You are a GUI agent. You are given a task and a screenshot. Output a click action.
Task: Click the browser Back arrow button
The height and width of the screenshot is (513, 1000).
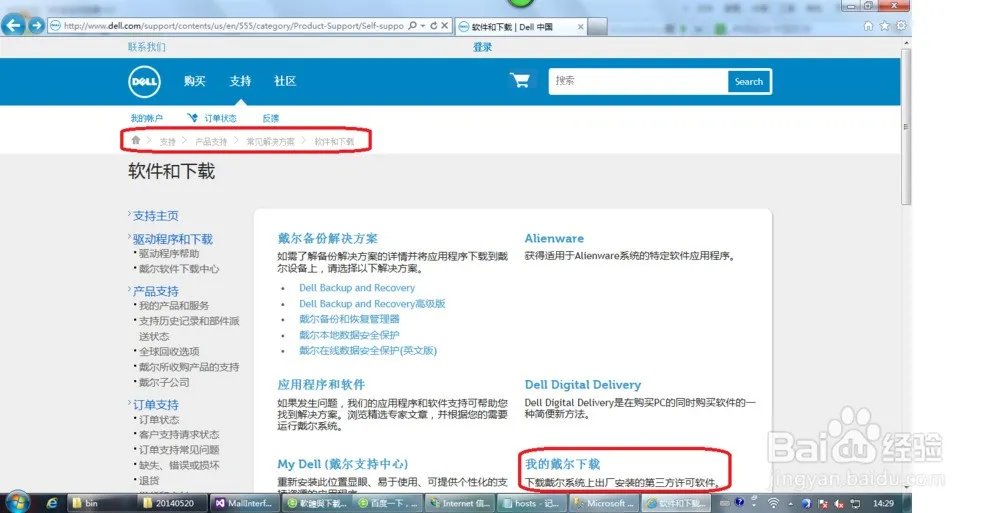click(x=13, y=26)
